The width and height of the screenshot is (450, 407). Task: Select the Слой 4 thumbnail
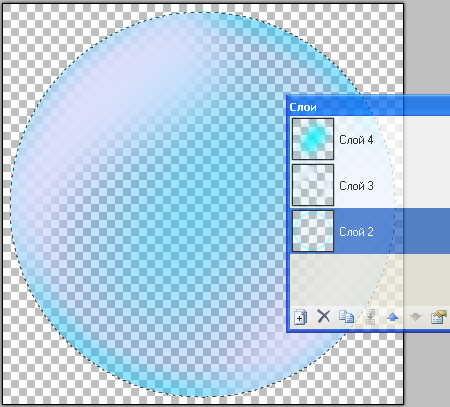coord(313,139)
